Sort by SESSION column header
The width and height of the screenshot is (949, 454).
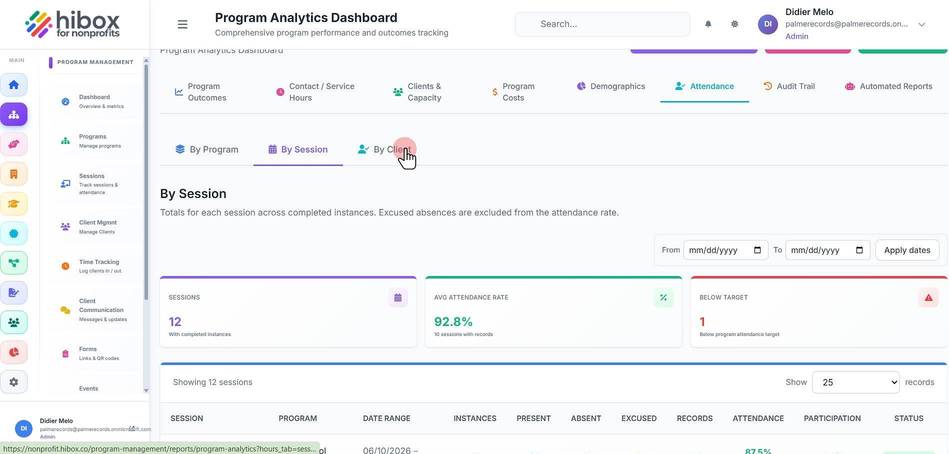pyautogui.click(x=186, y=418)
